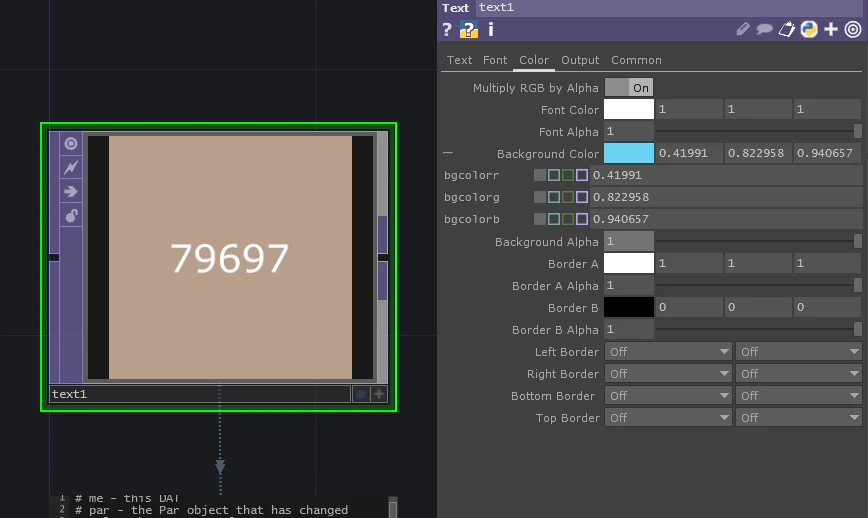
Task: Toggle padlock lock flag on text1 node
Action: tap(71, 215)
